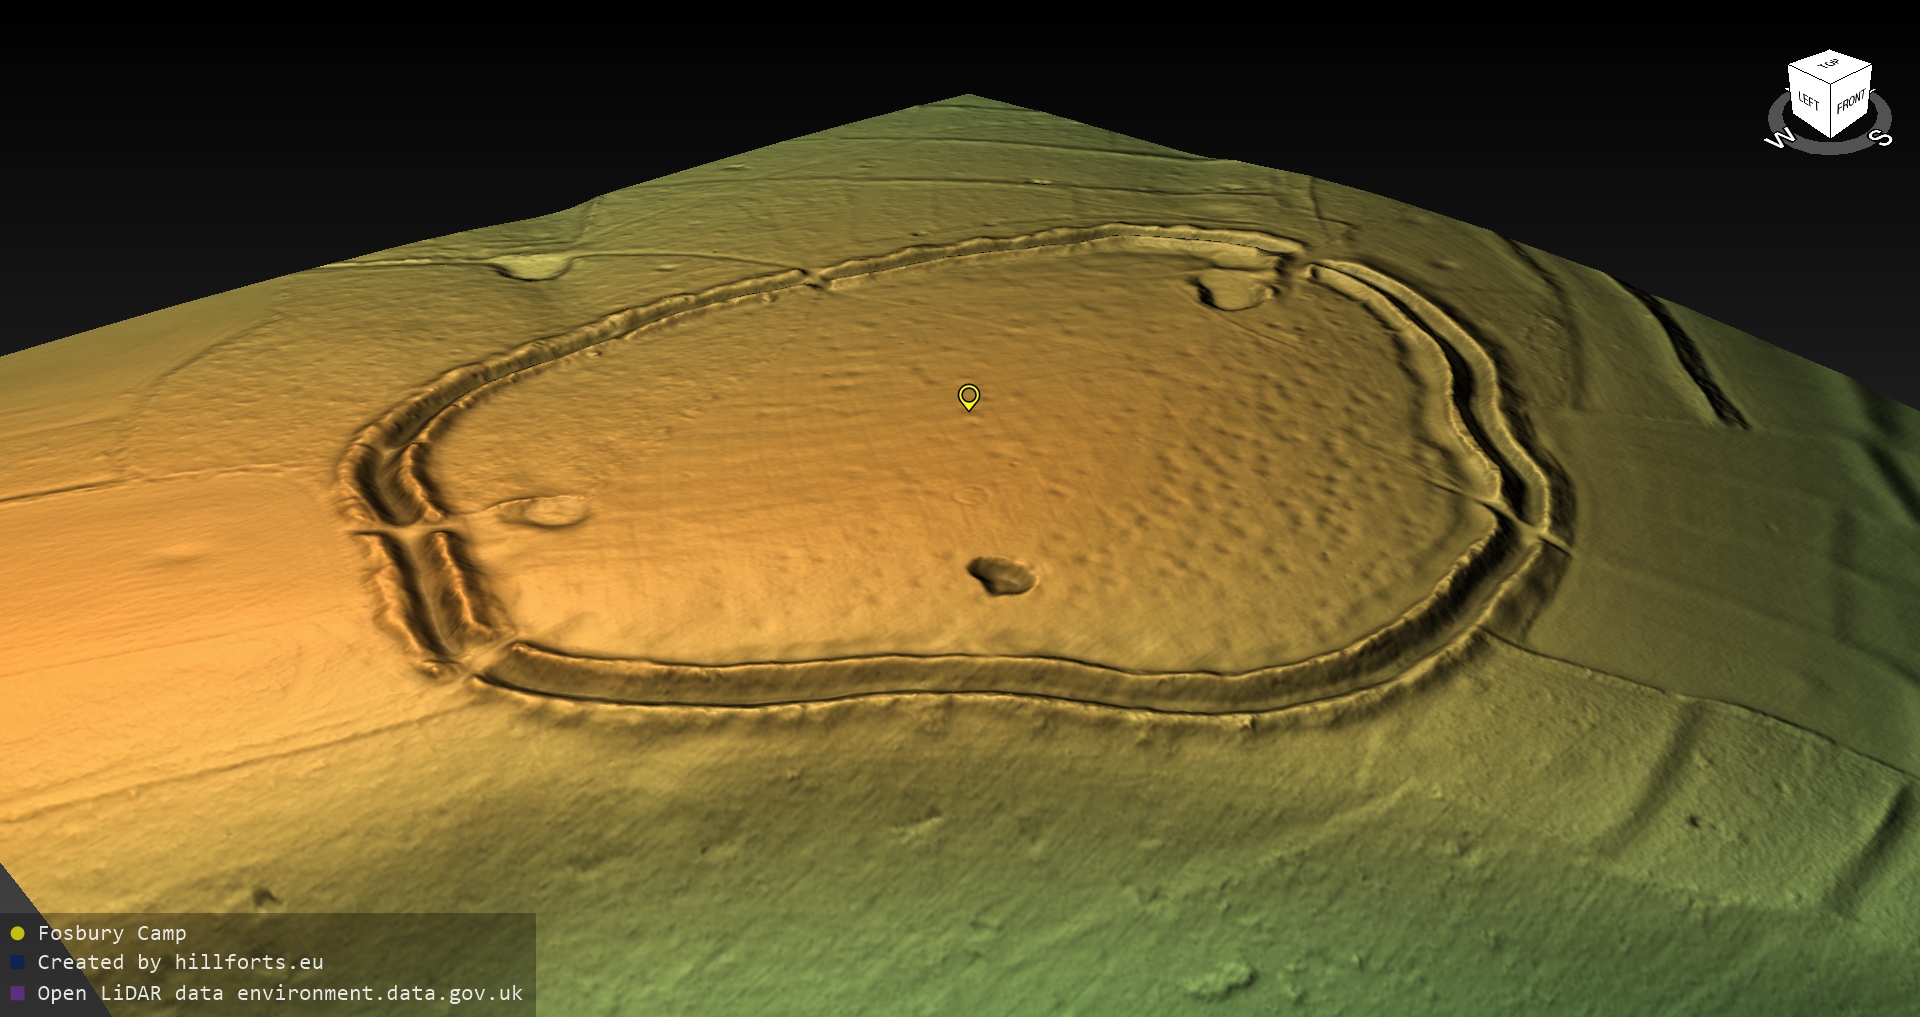1920x1017 pixels.
Task: Click the S letter on the compass ring
Action: [x=1881, y=138]
